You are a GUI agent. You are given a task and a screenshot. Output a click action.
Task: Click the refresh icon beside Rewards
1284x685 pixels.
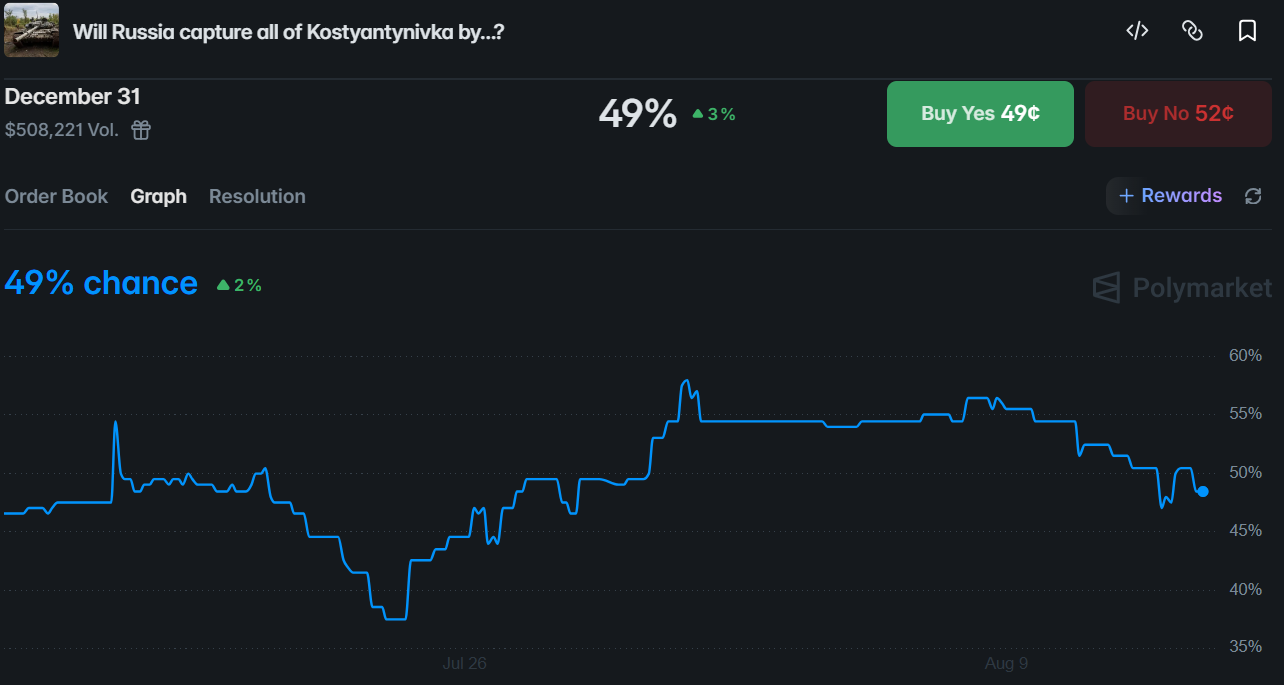[x=1253, y=196]
